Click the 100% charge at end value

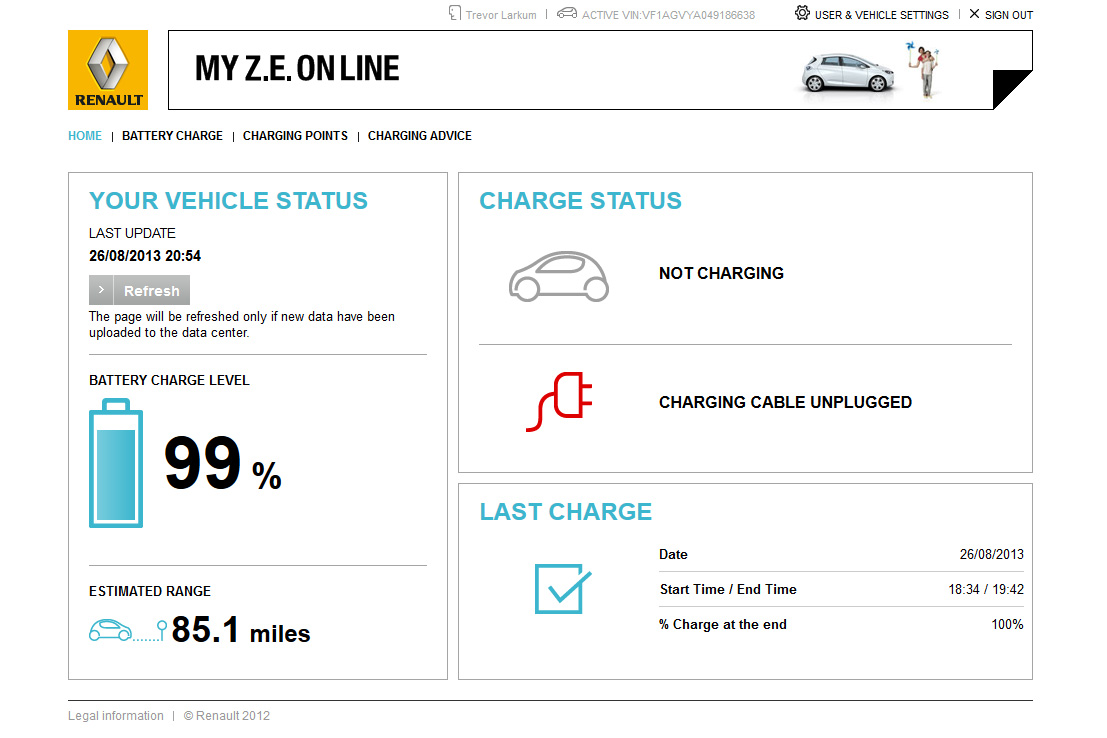tap(1007, 624)
